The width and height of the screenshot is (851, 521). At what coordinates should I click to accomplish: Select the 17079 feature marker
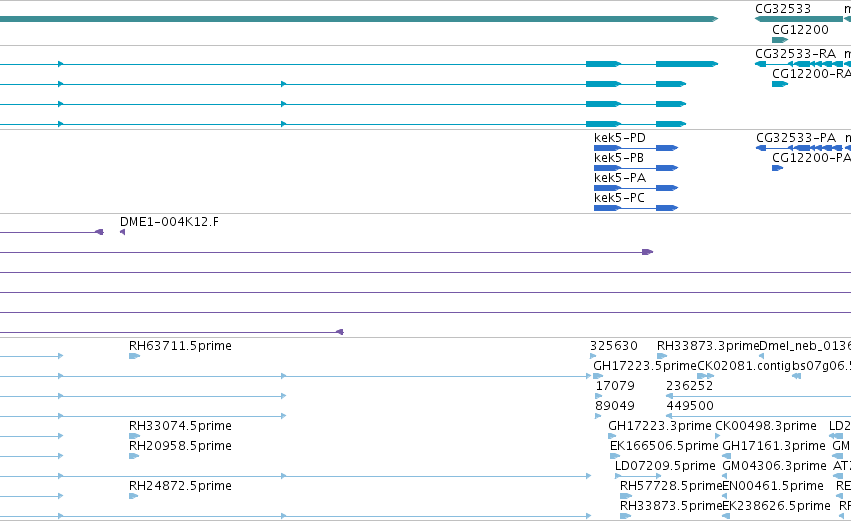(x=599, y=396)
